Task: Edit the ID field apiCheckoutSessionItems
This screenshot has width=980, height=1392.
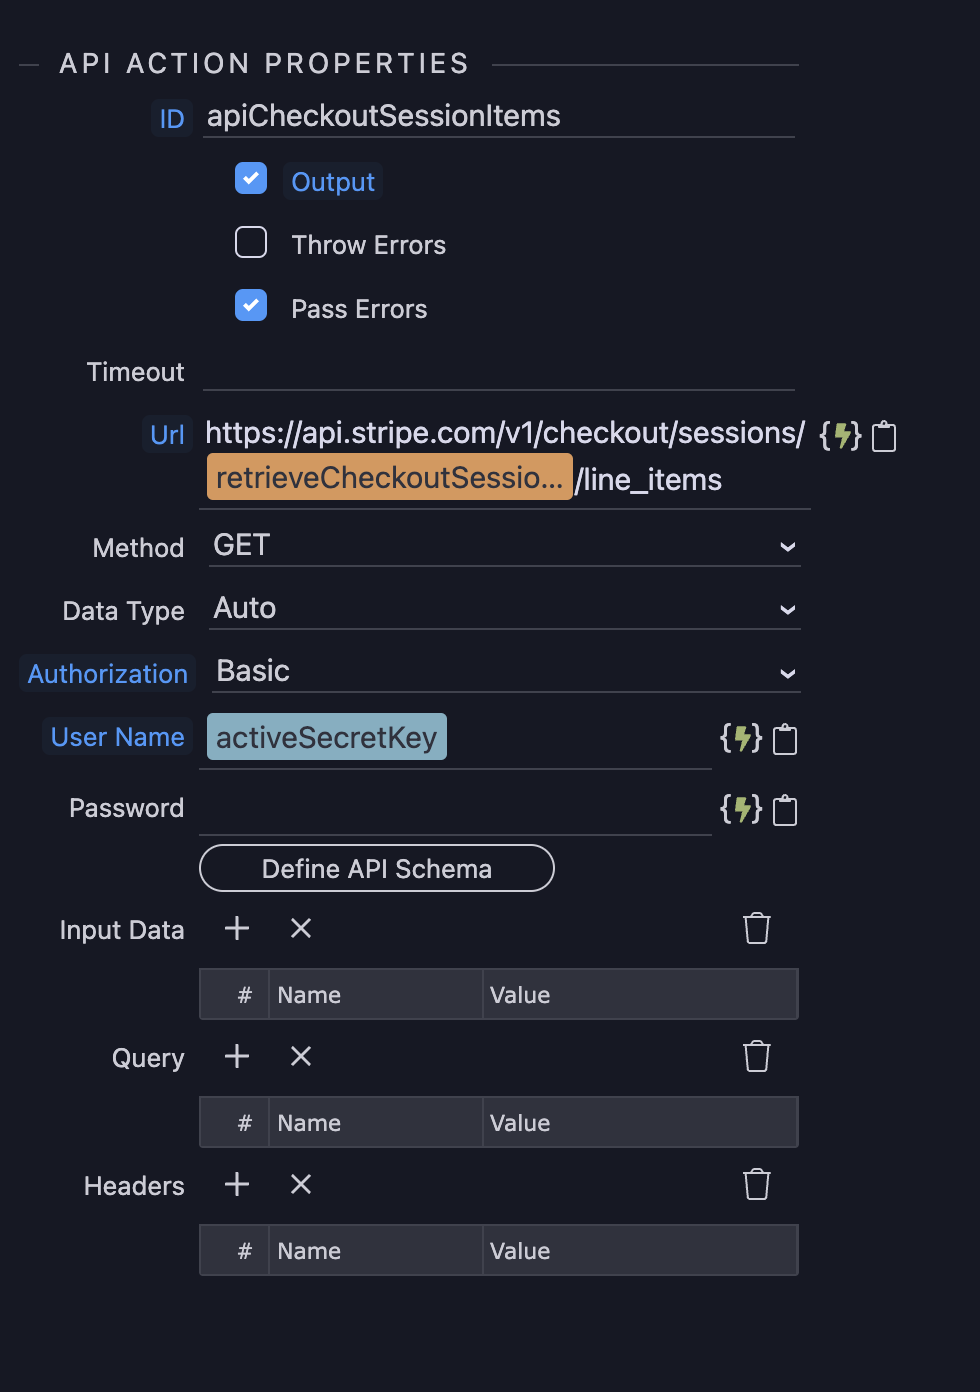Action: pos(499,117)
